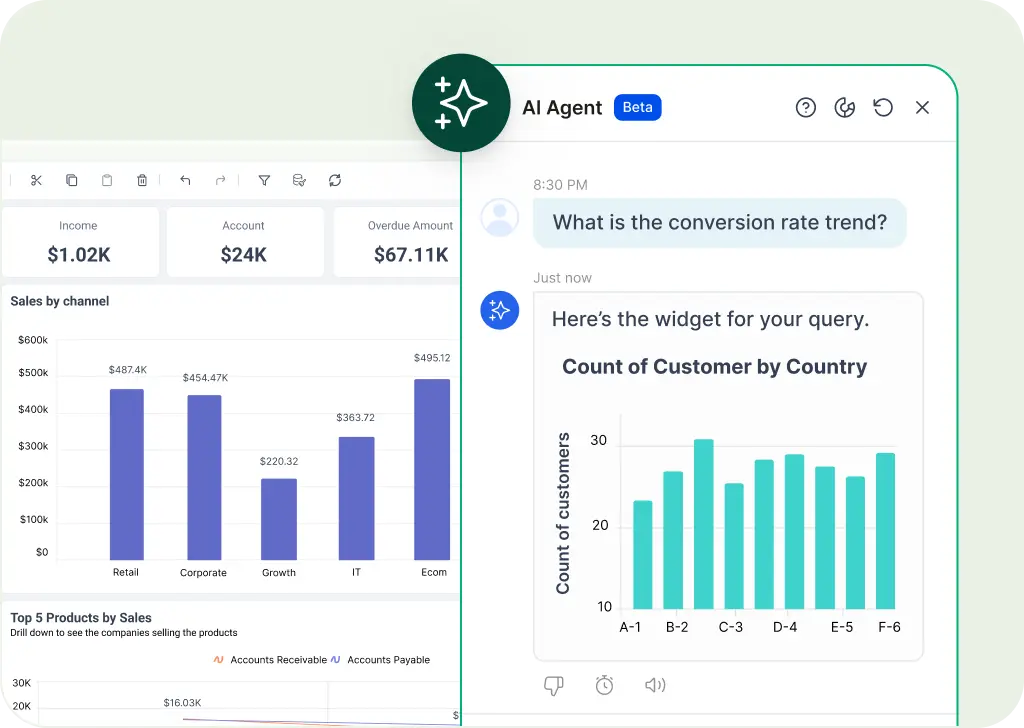Screen dimensions: 1024x728
Task: Select the Cut tool in the dashboard toolbar
Action: point(36,180)
